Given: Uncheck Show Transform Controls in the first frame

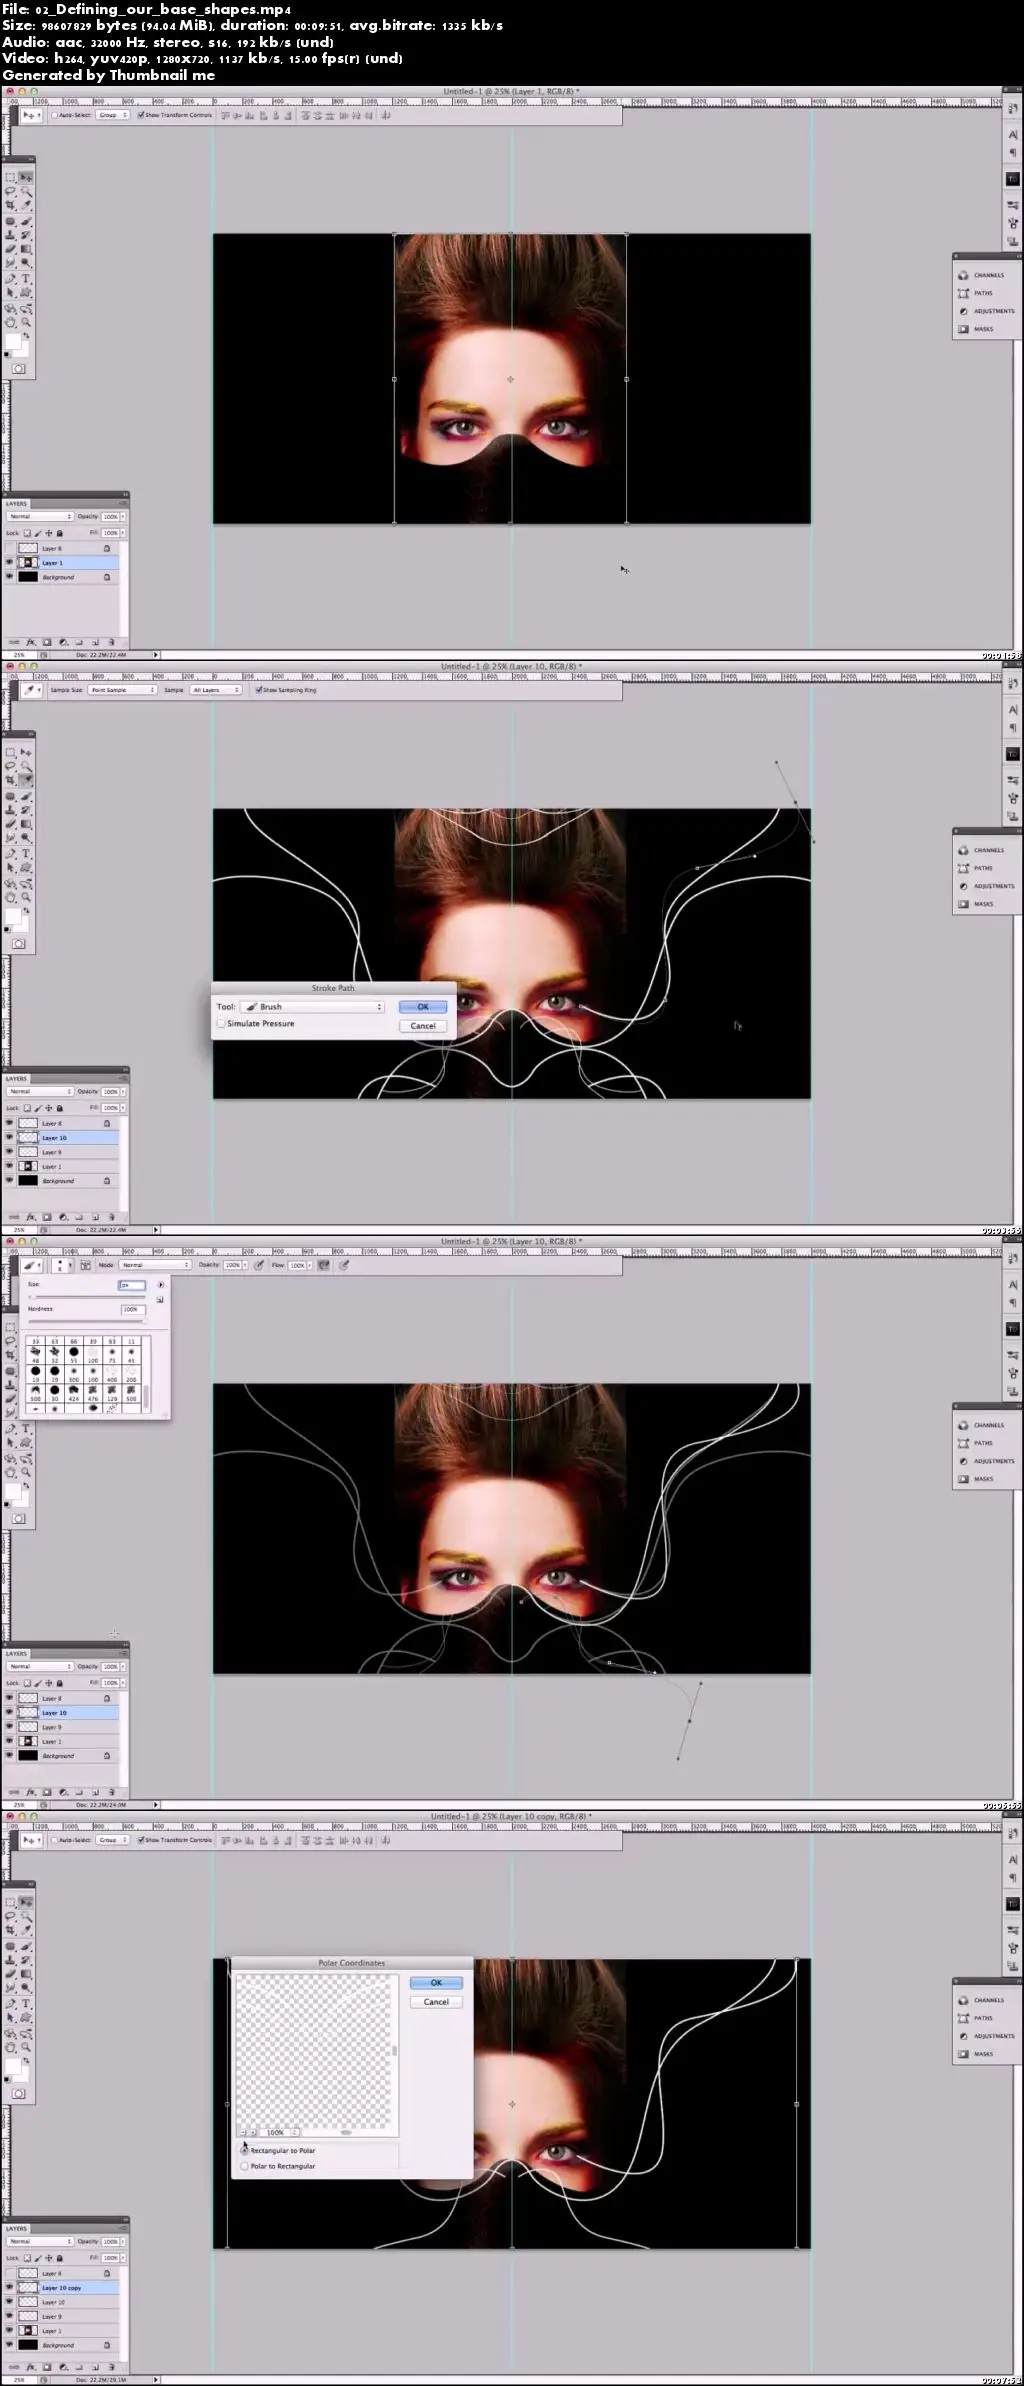Looking at the screenshot, I should click(142, 115).
